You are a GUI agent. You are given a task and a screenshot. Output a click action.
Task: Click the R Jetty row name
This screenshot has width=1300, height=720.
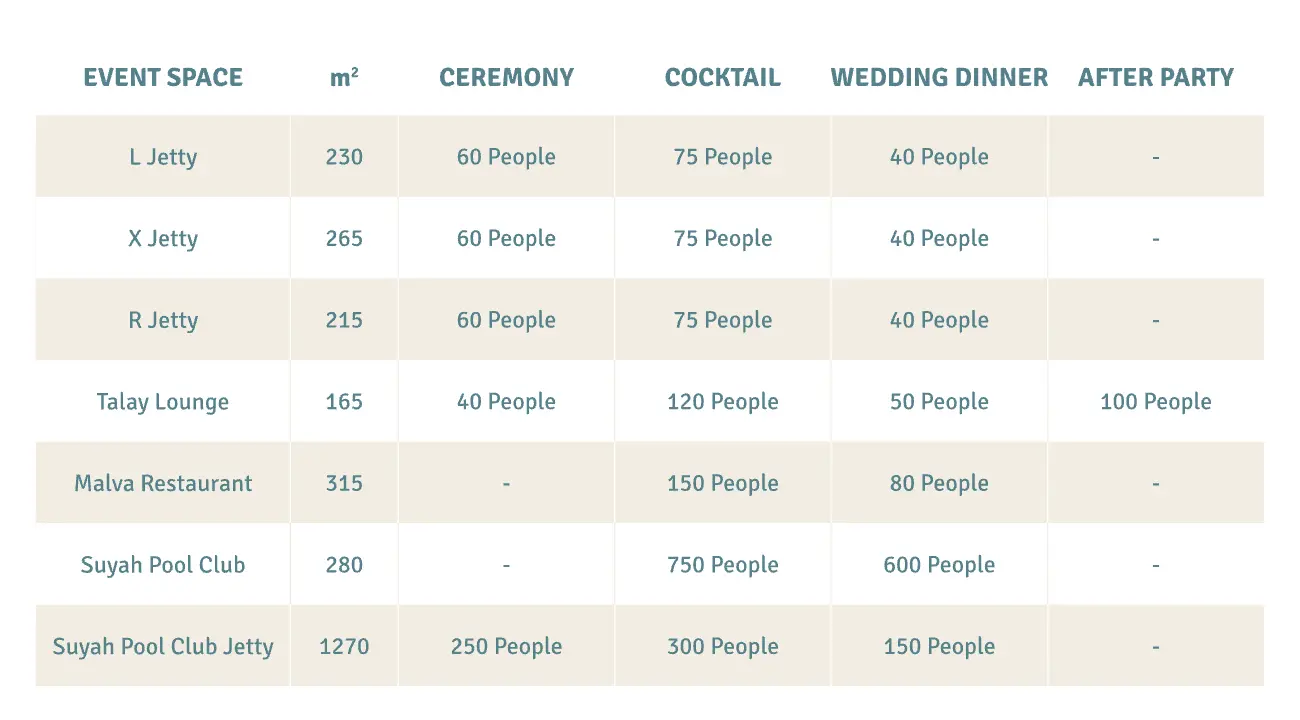(163, 321)
